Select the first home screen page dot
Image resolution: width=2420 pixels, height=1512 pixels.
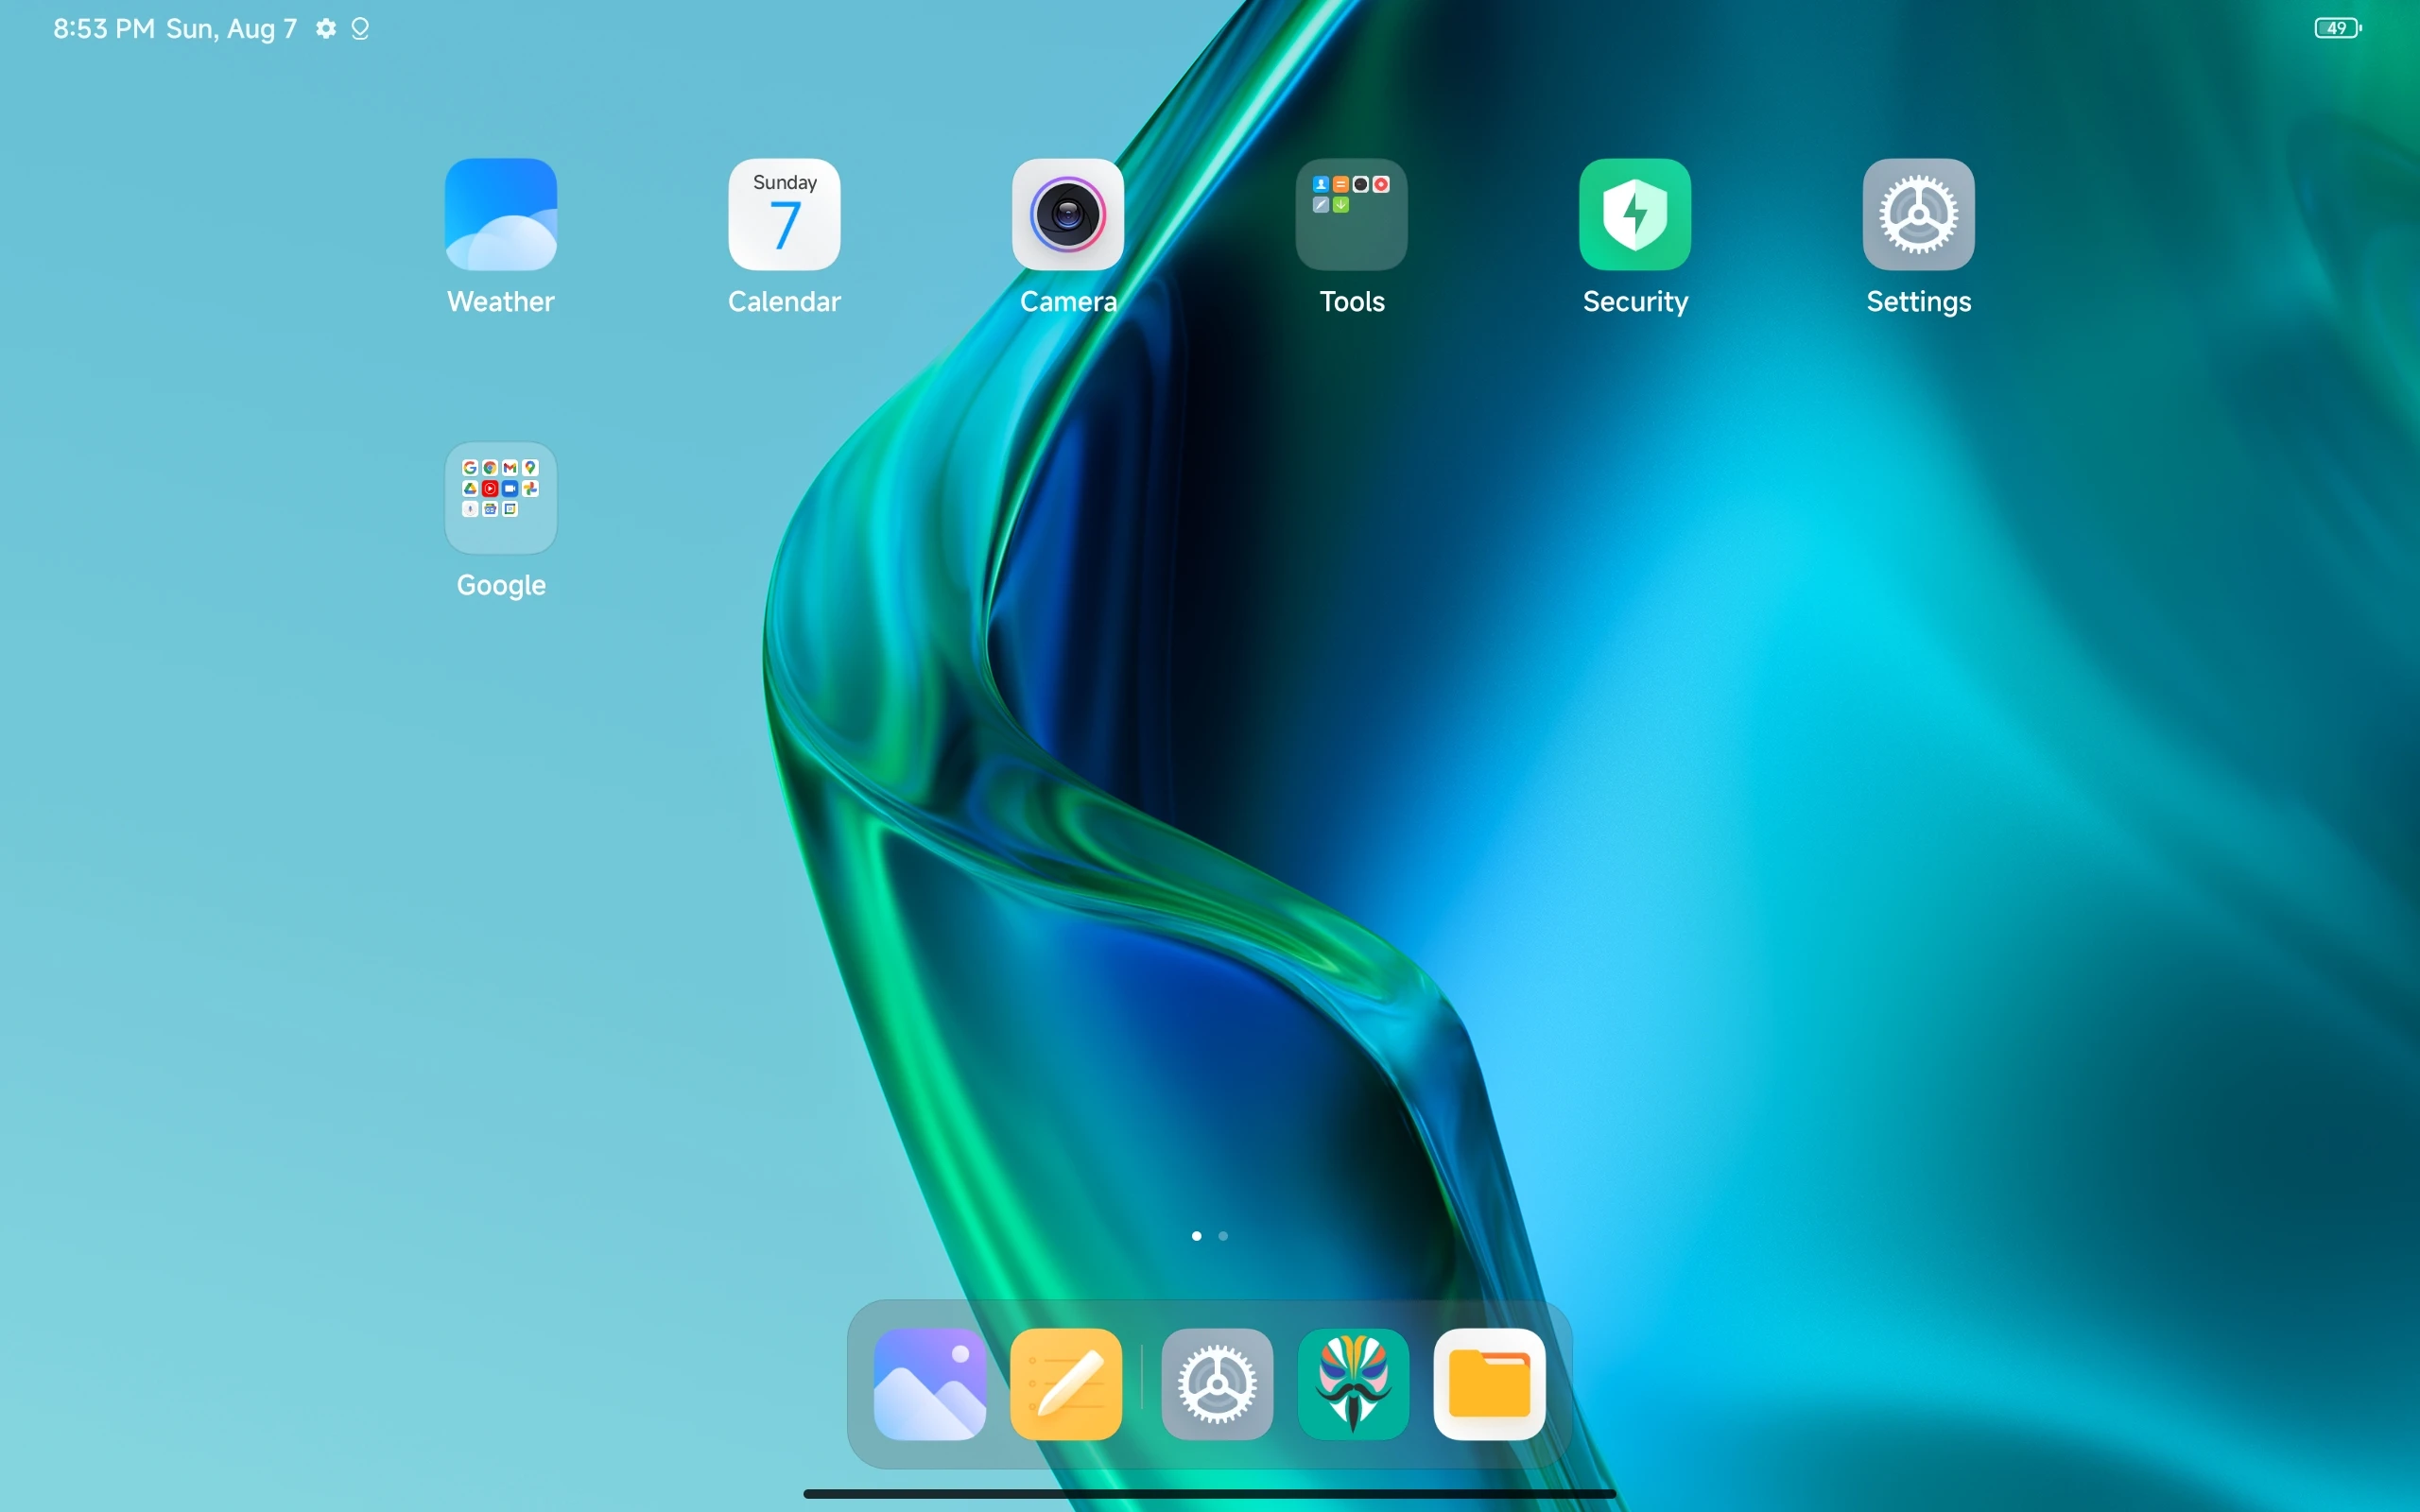(1196, 1236)
